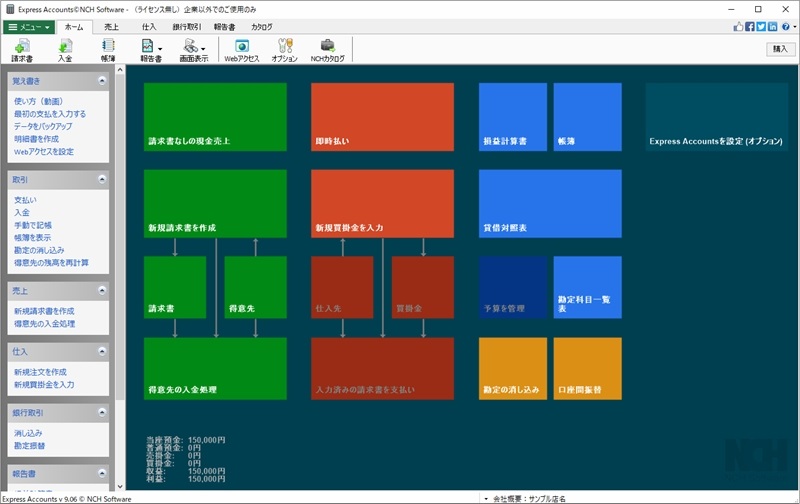Image resolution: width=800 pixels, height=504 pixels.
Task: Open the 勘定科目一覧表 tile
Action: coord(588,287)
